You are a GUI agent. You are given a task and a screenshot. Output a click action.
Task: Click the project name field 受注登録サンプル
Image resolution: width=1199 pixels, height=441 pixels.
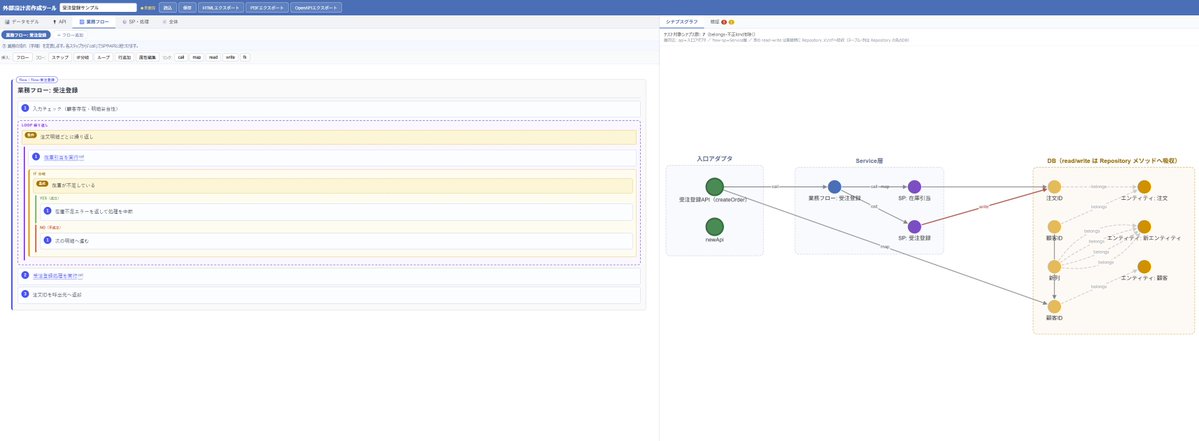point(98,8)
